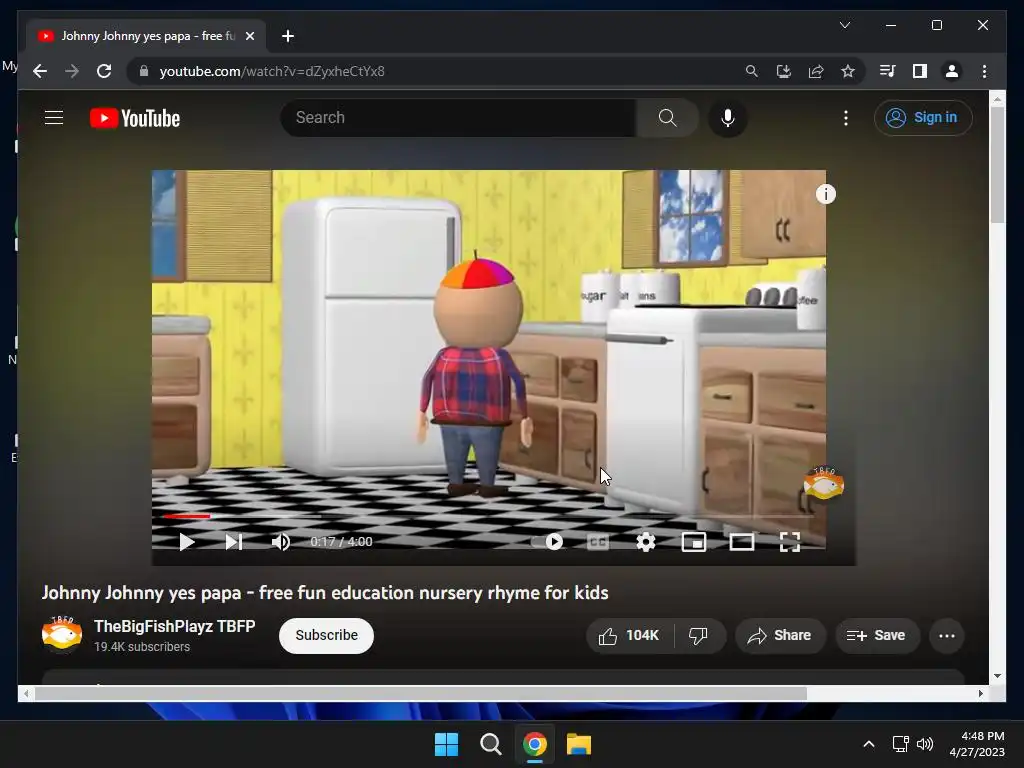Open the tab search chevron
Viewport: 1024px width, 768px height.
pos(844,25)
